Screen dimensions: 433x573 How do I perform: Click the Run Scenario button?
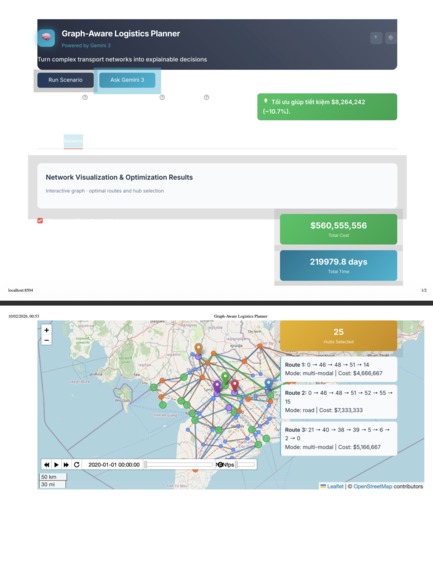[65, 80]
